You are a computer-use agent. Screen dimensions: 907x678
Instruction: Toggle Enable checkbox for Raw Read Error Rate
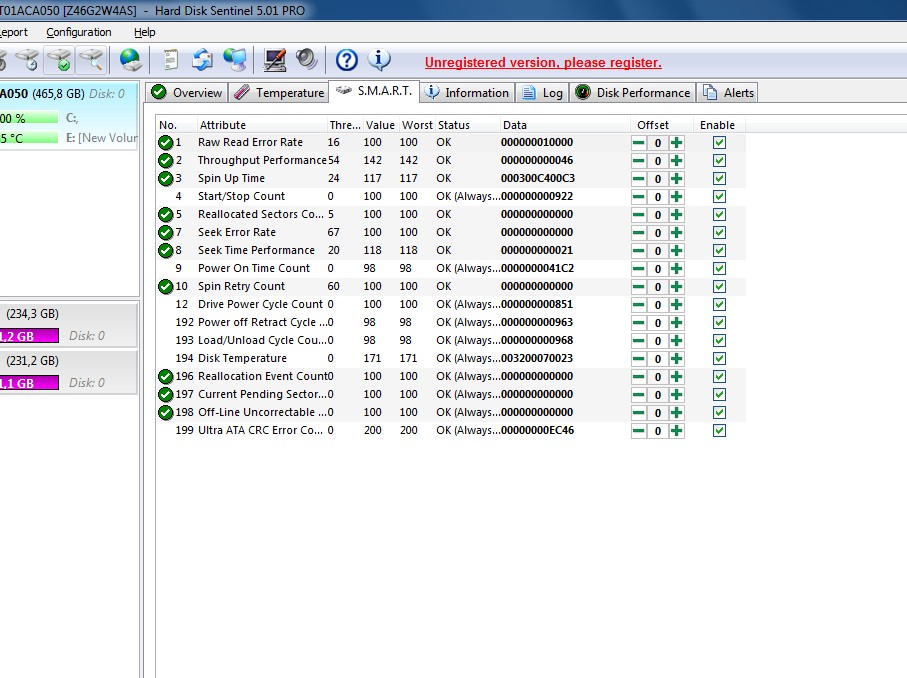[x=719, y=143]
